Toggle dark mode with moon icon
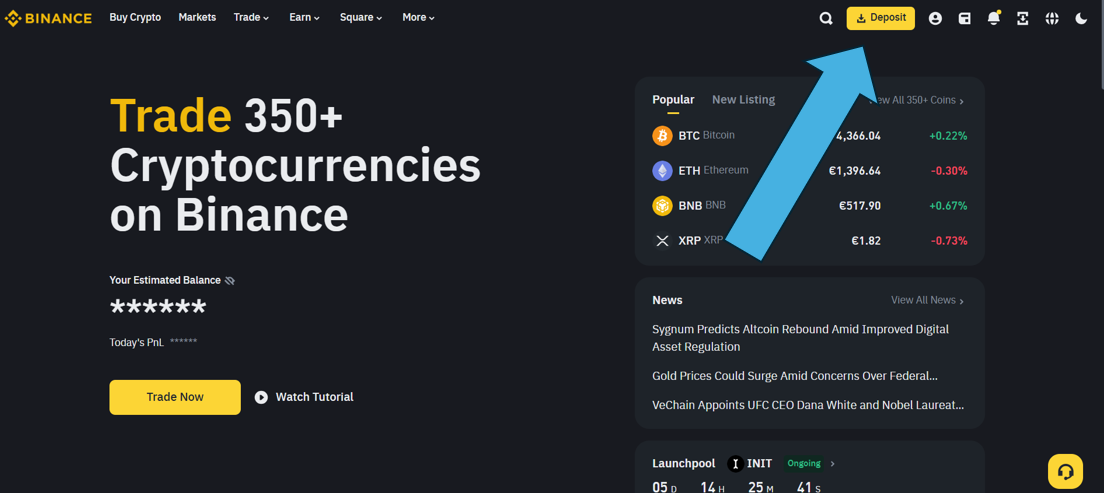 [x=1081, y=18]
